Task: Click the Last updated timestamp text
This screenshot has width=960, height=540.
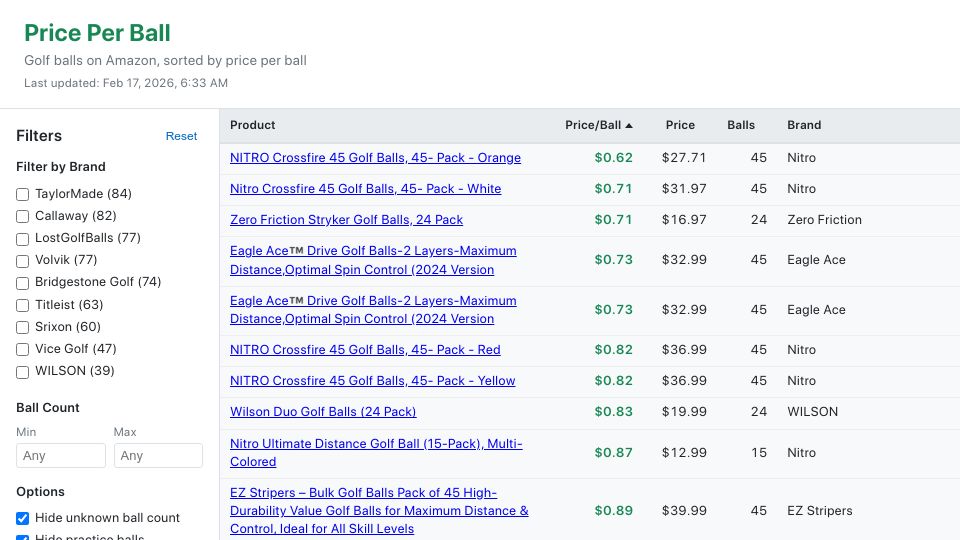Action: (x=126, y=83)
